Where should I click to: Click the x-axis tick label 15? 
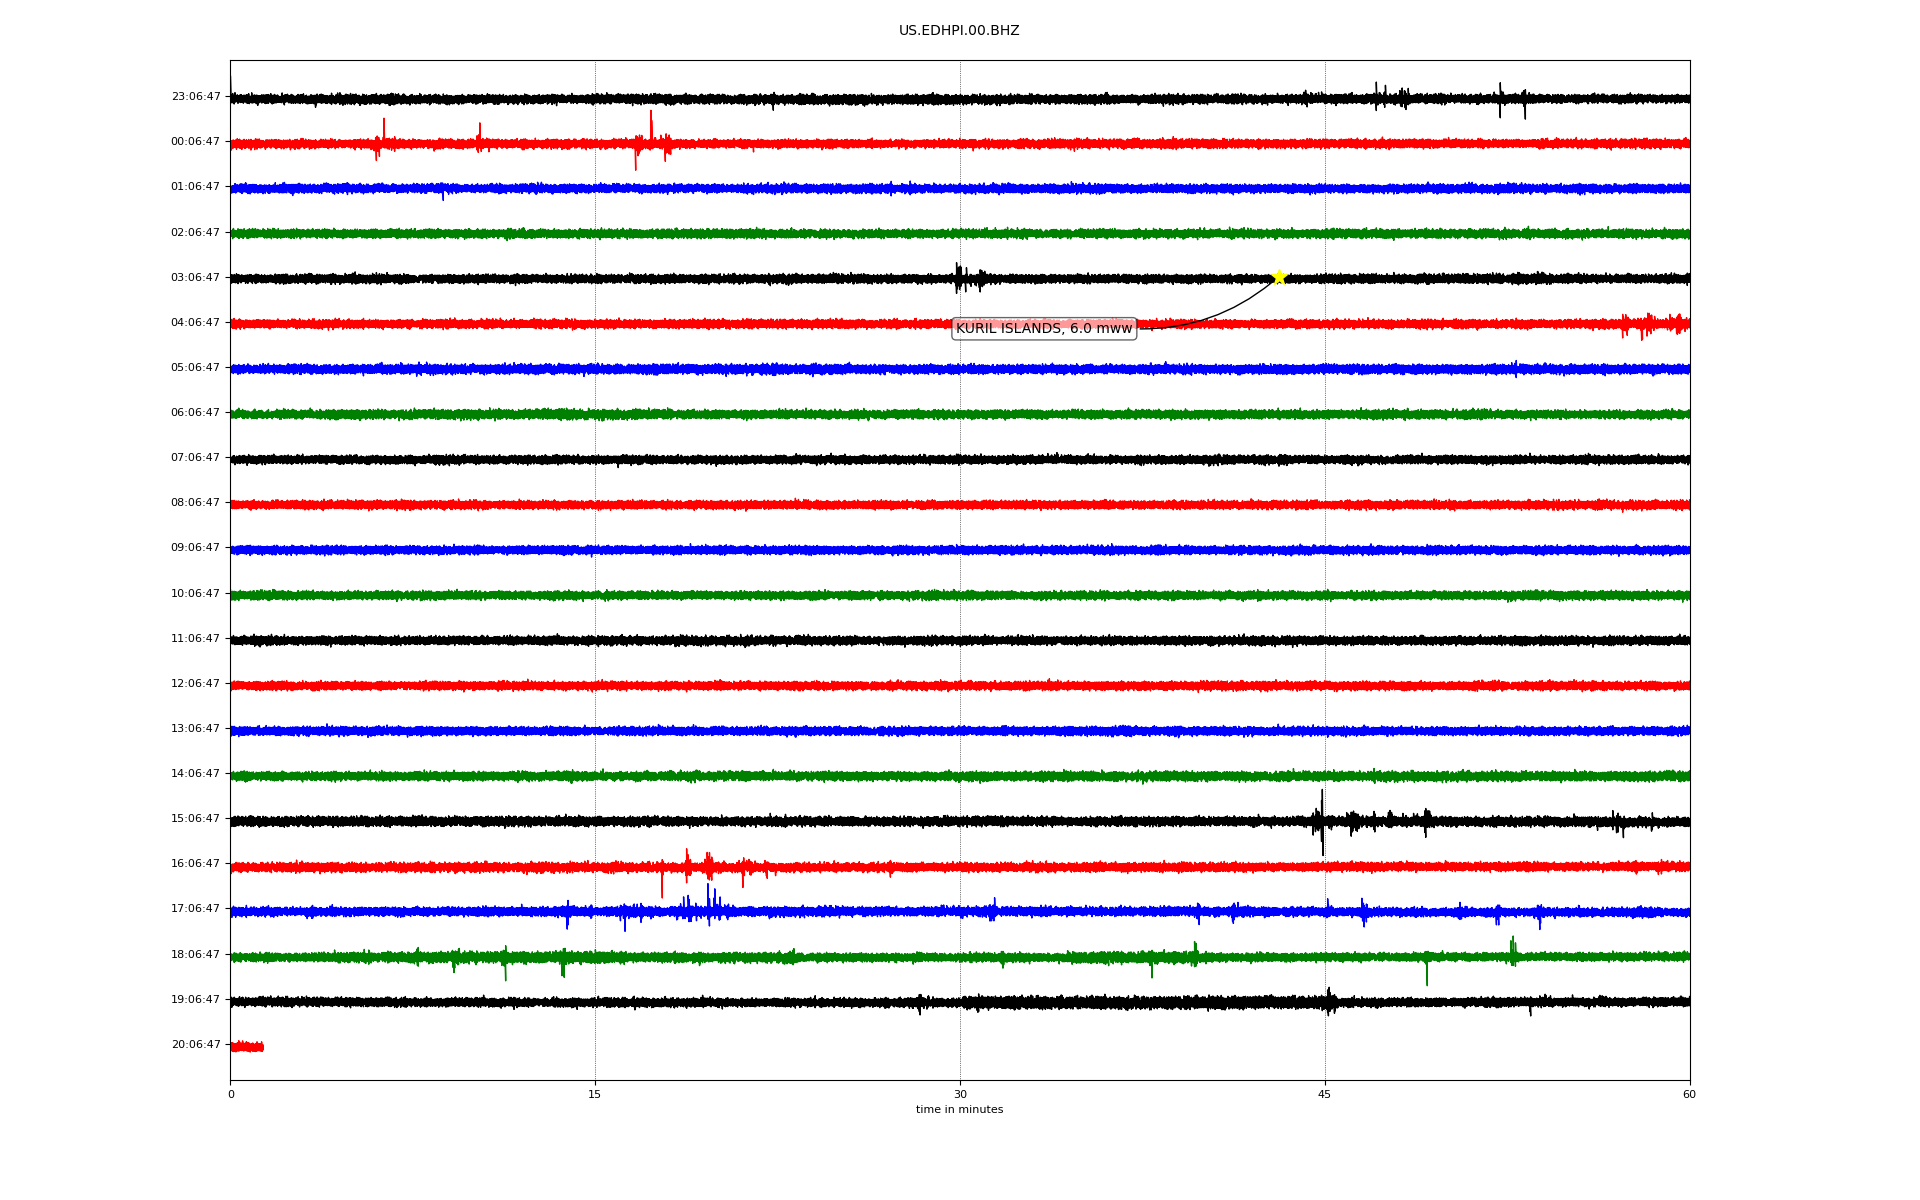tap(595, 1095)
